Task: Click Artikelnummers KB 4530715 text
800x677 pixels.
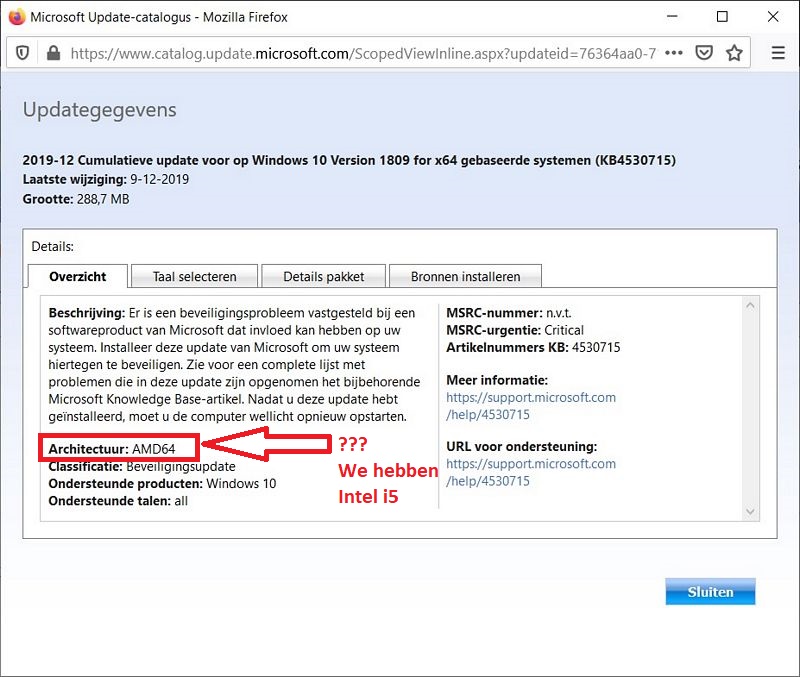Action: tap(533, 347)
